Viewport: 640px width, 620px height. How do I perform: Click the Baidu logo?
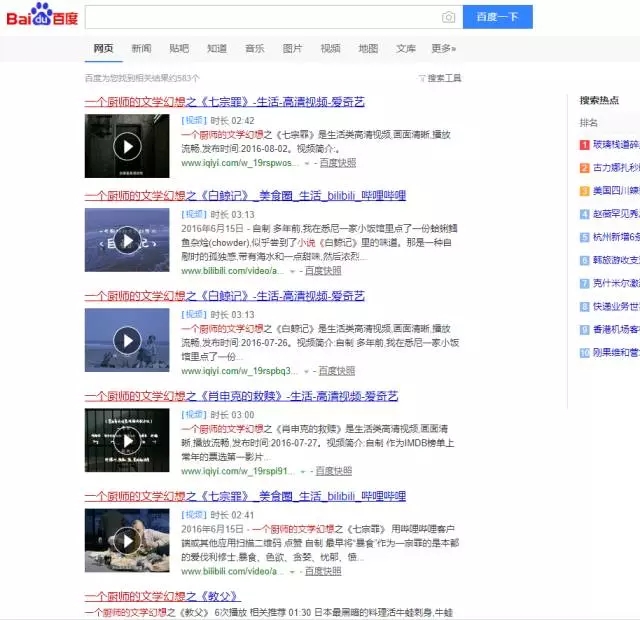[x=42, y=15]
